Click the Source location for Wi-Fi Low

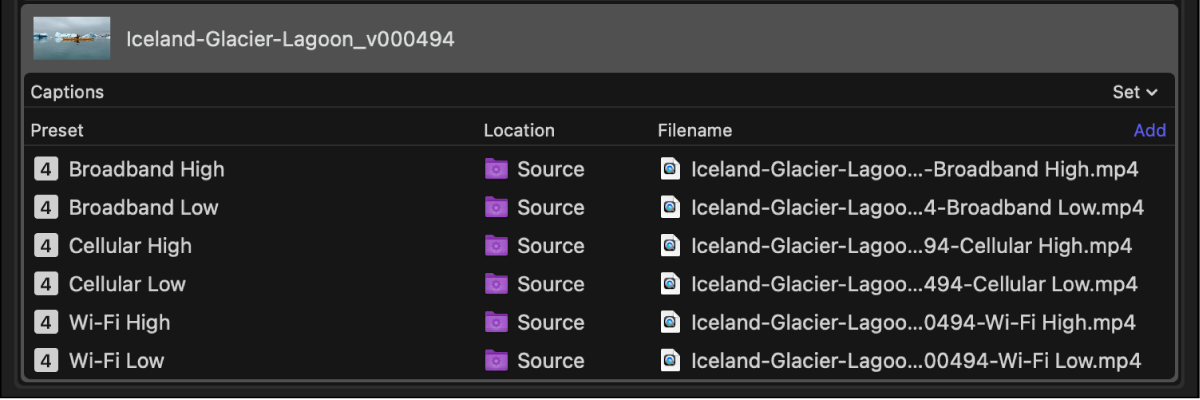(x=550, y=361)
